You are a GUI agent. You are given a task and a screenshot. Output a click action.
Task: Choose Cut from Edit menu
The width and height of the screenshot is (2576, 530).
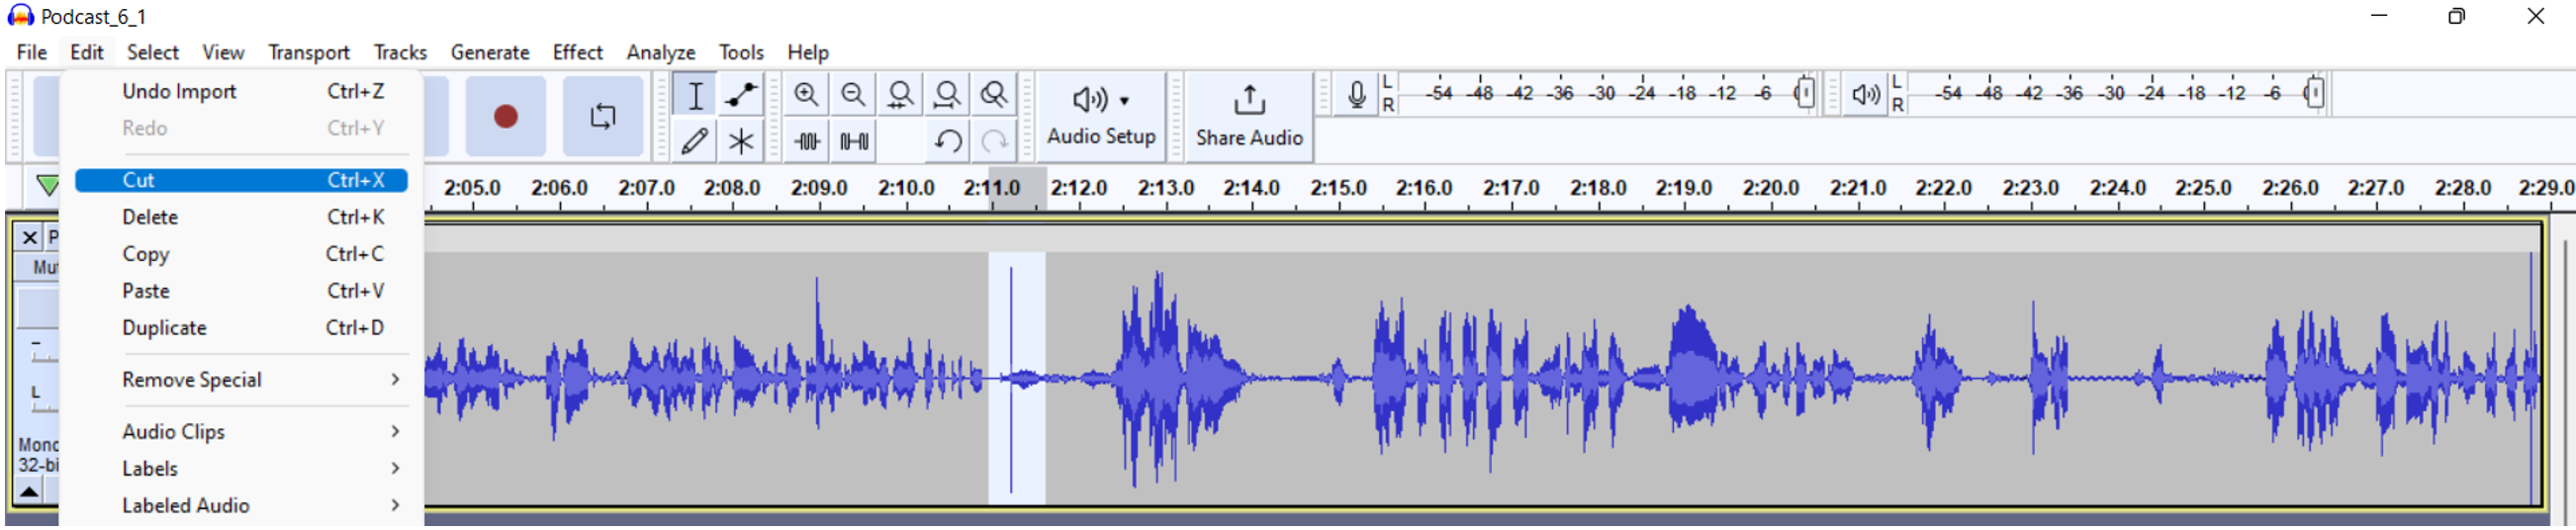click(x=241, y=180)
